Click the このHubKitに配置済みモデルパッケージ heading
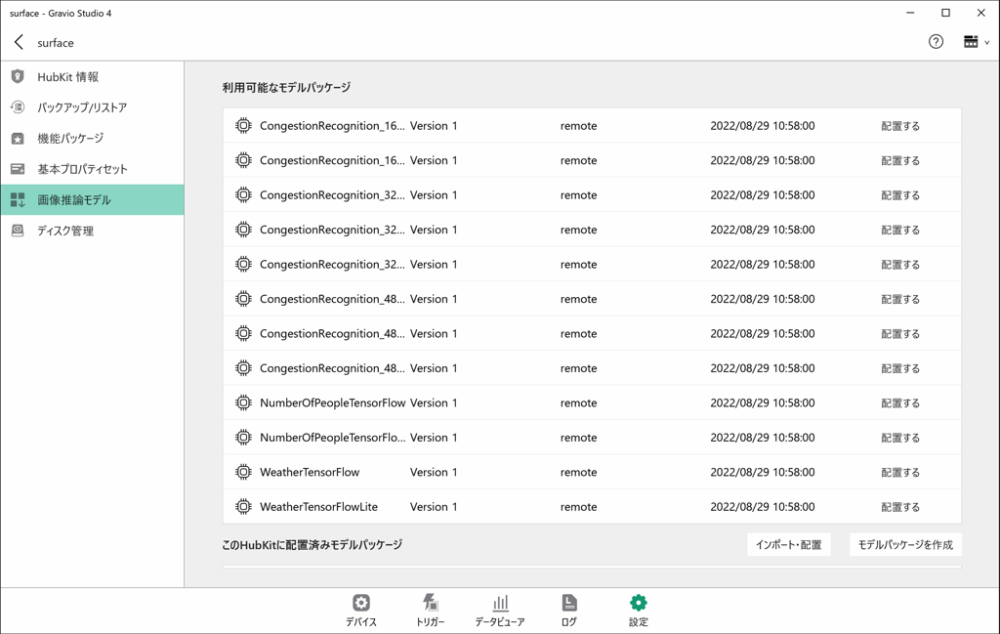Viewport: 1000px width, 634px height. pyautogui.click(x=312, y=545)
